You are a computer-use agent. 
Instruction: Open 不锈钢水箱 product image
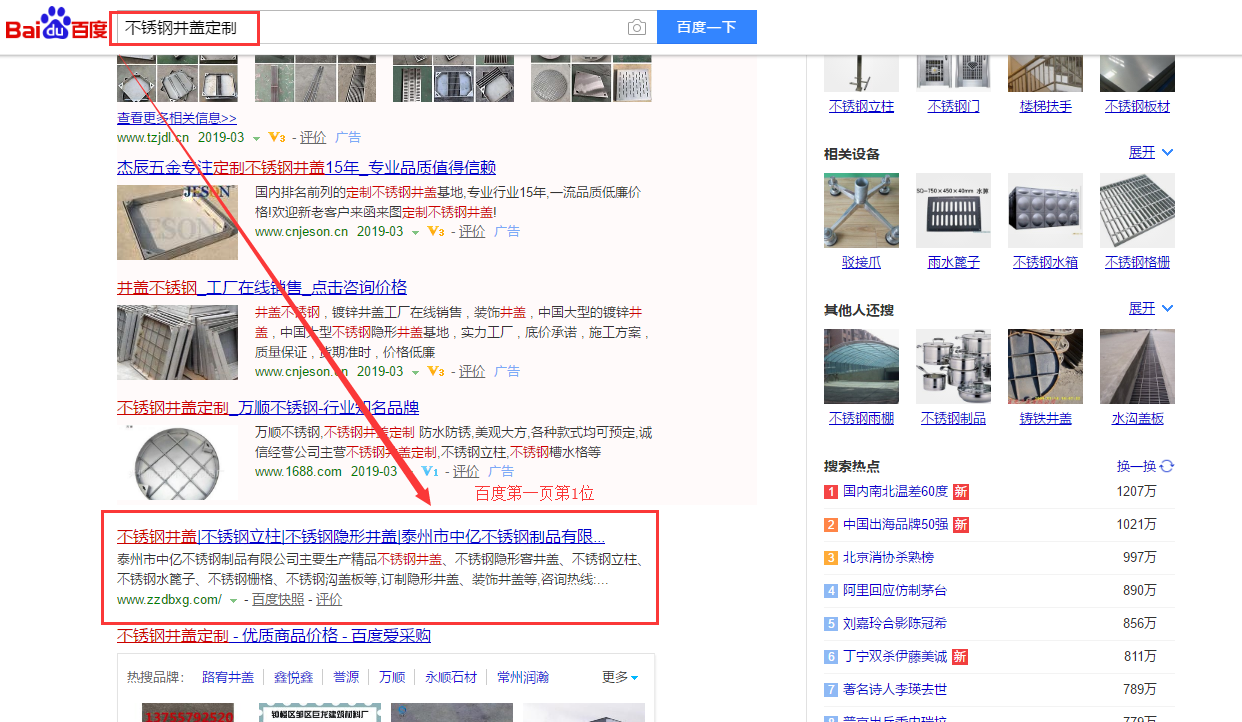(1045, 210)
